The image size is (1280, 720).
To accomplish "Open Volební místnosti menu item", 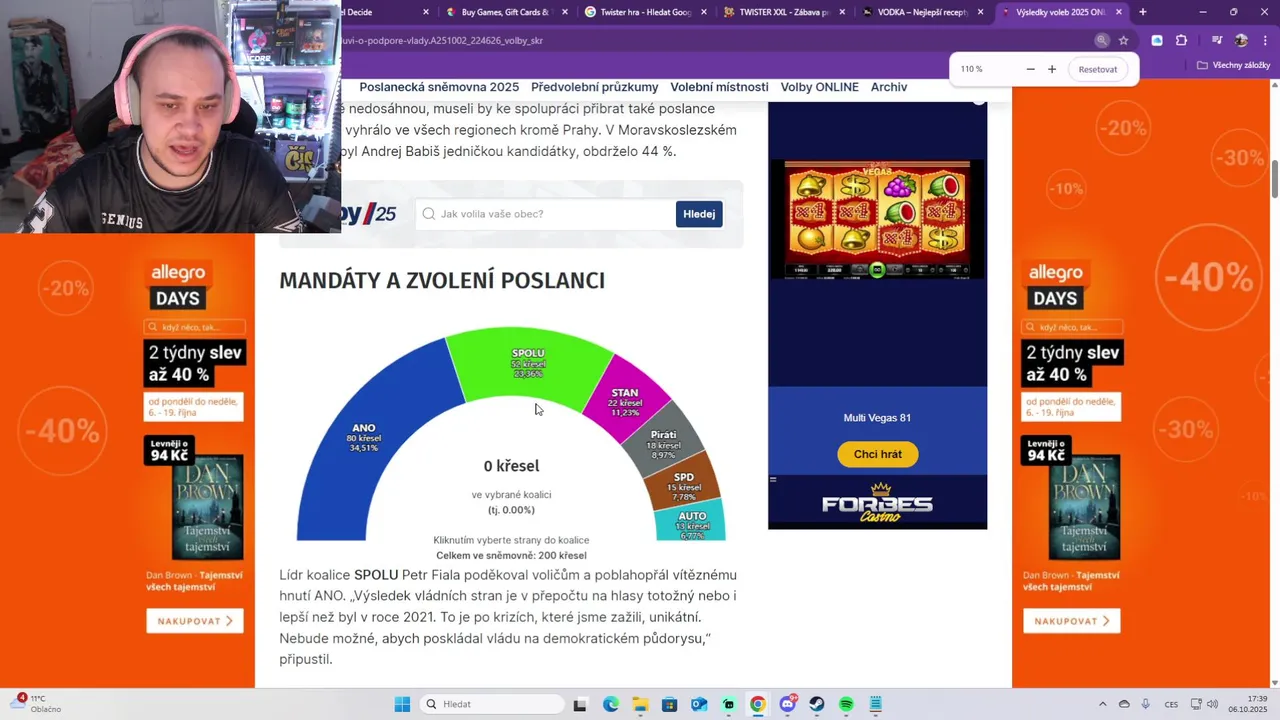I will [x=719, y=87].
